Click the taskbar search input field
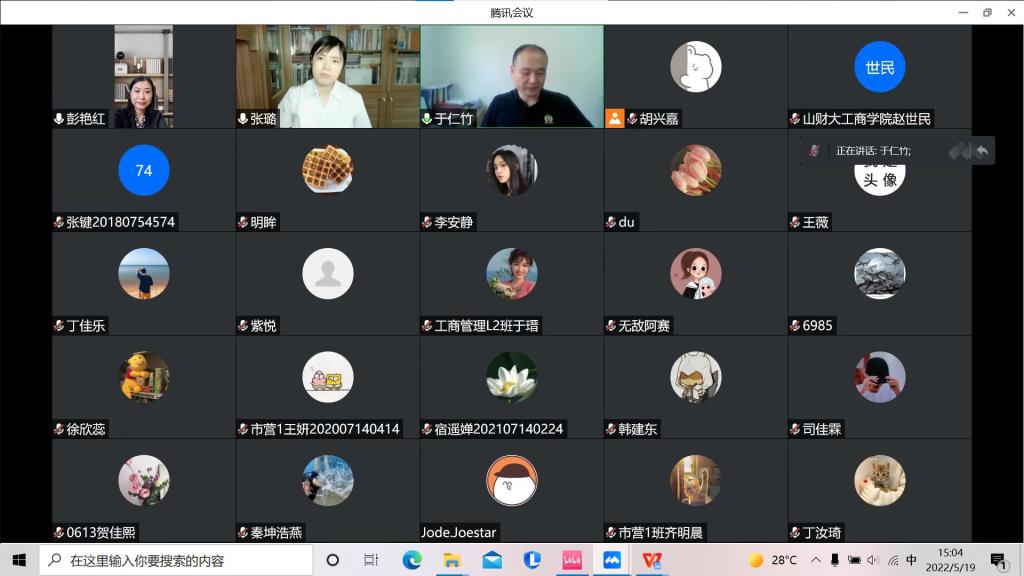This screenshot has height=576, width=1024. coord(176,560)
